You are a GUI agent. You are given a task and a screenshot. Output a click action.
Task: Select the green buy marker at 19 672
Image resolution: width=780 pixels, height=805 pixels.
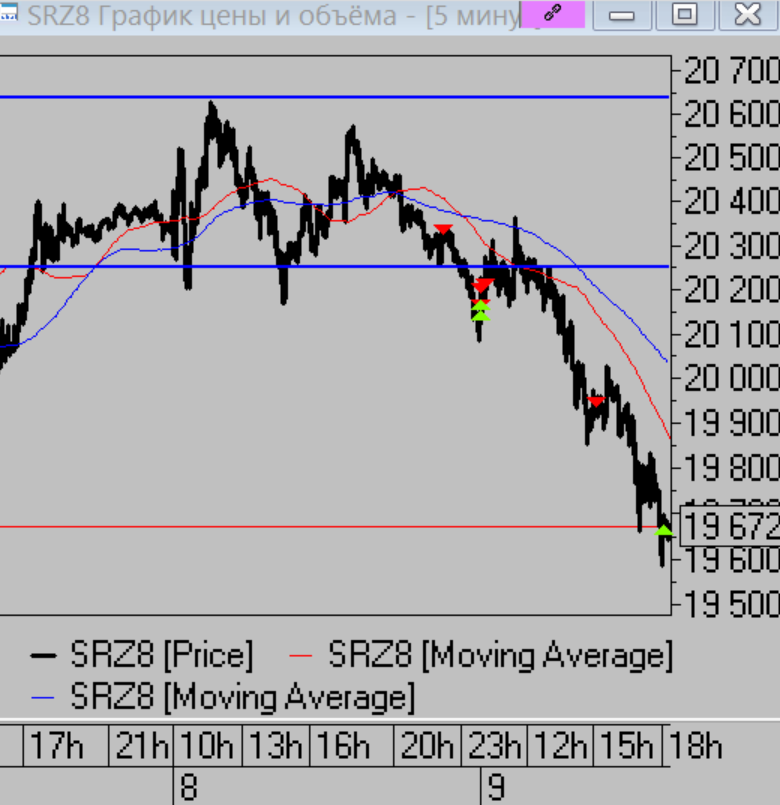[x=664, y=530]
